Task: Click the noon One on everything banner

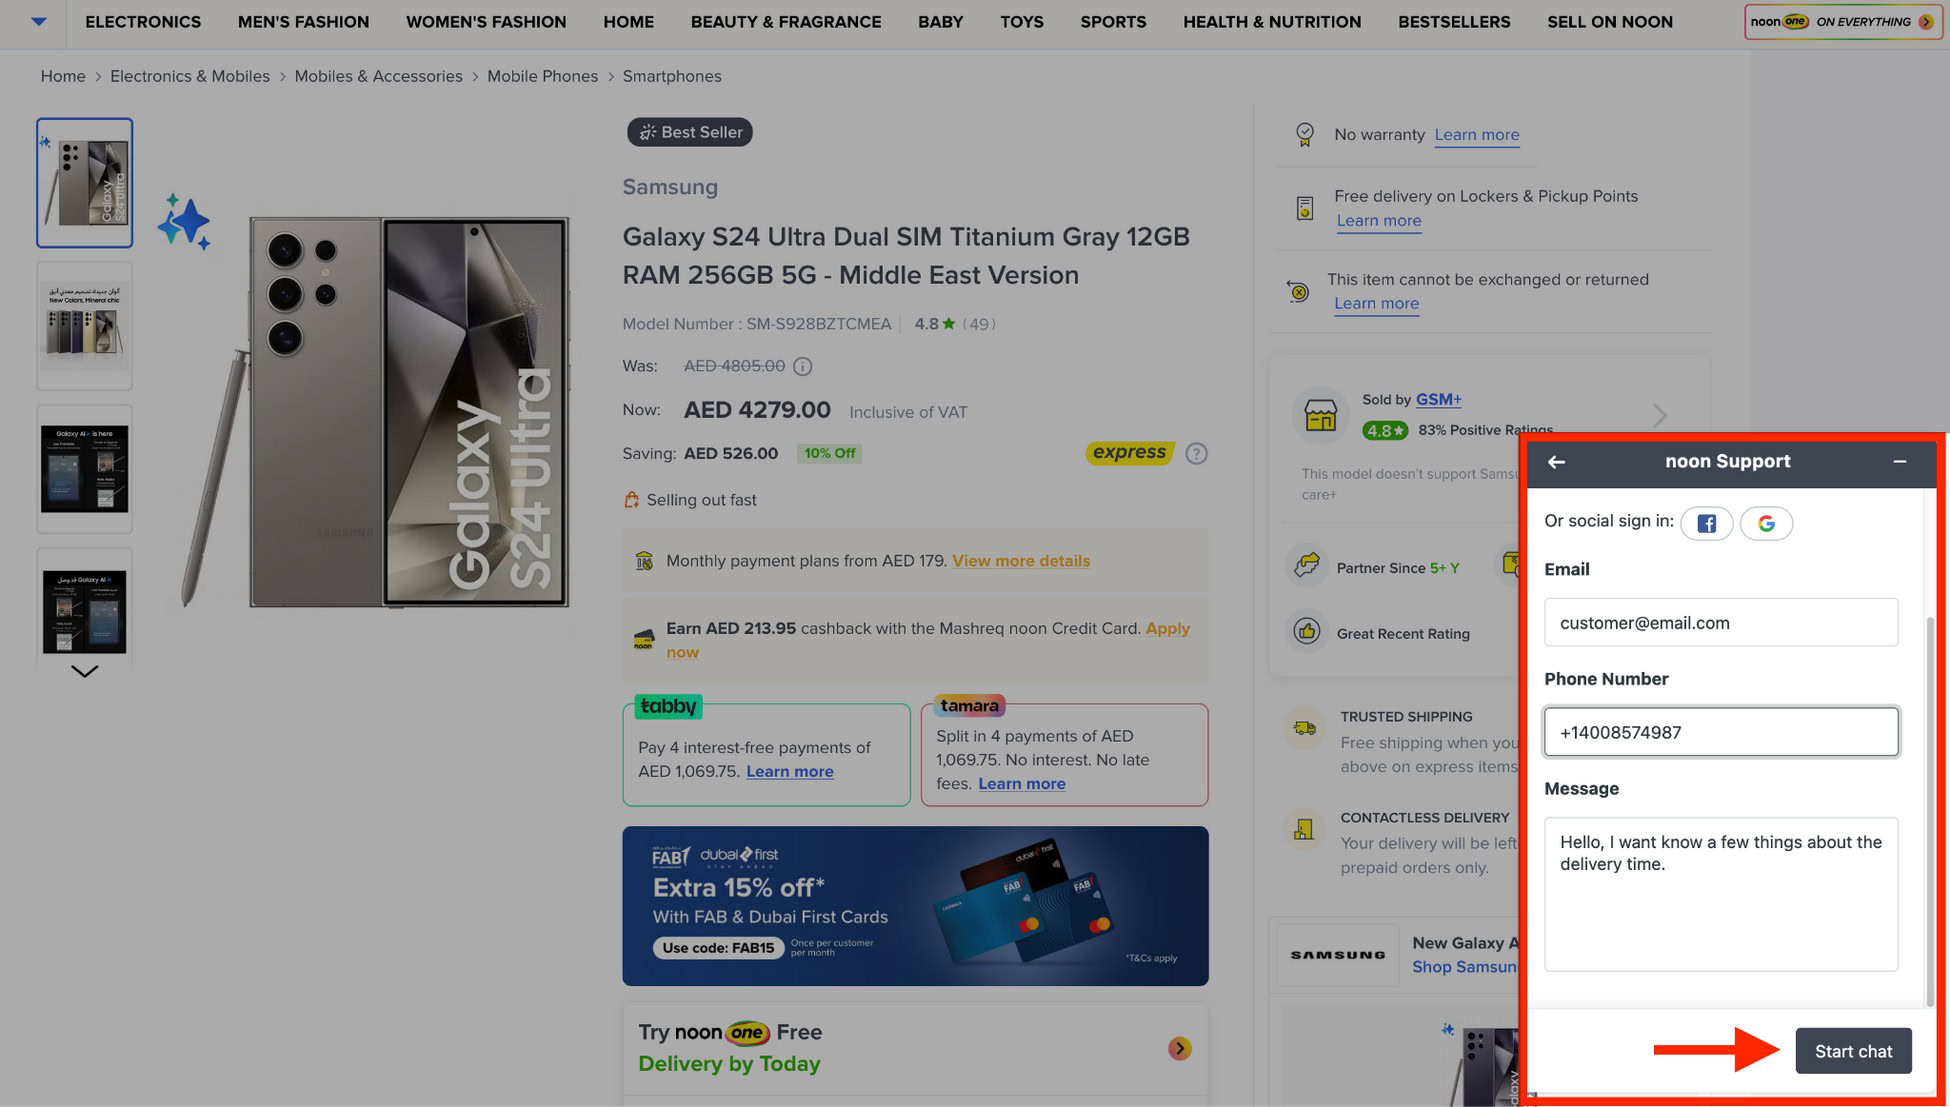Action: 1843,22
